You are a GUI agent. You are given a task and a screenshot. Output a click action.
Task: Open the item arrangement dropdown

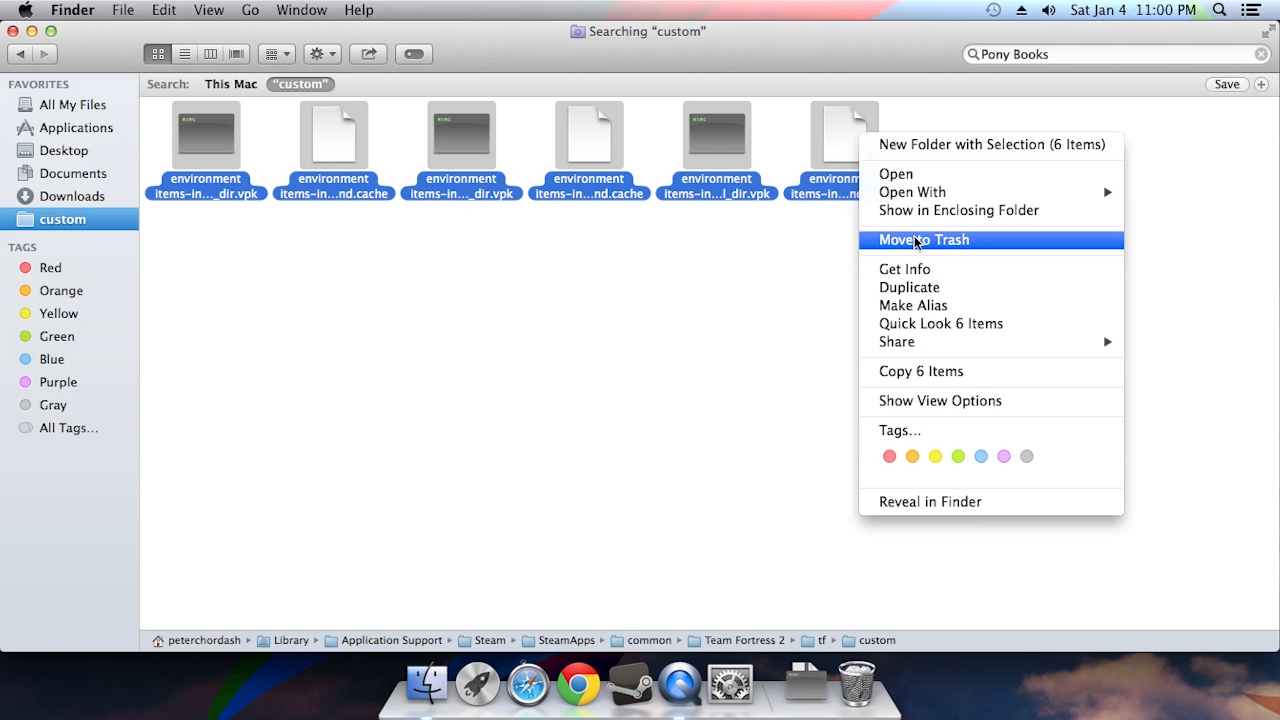coord(276,54)
